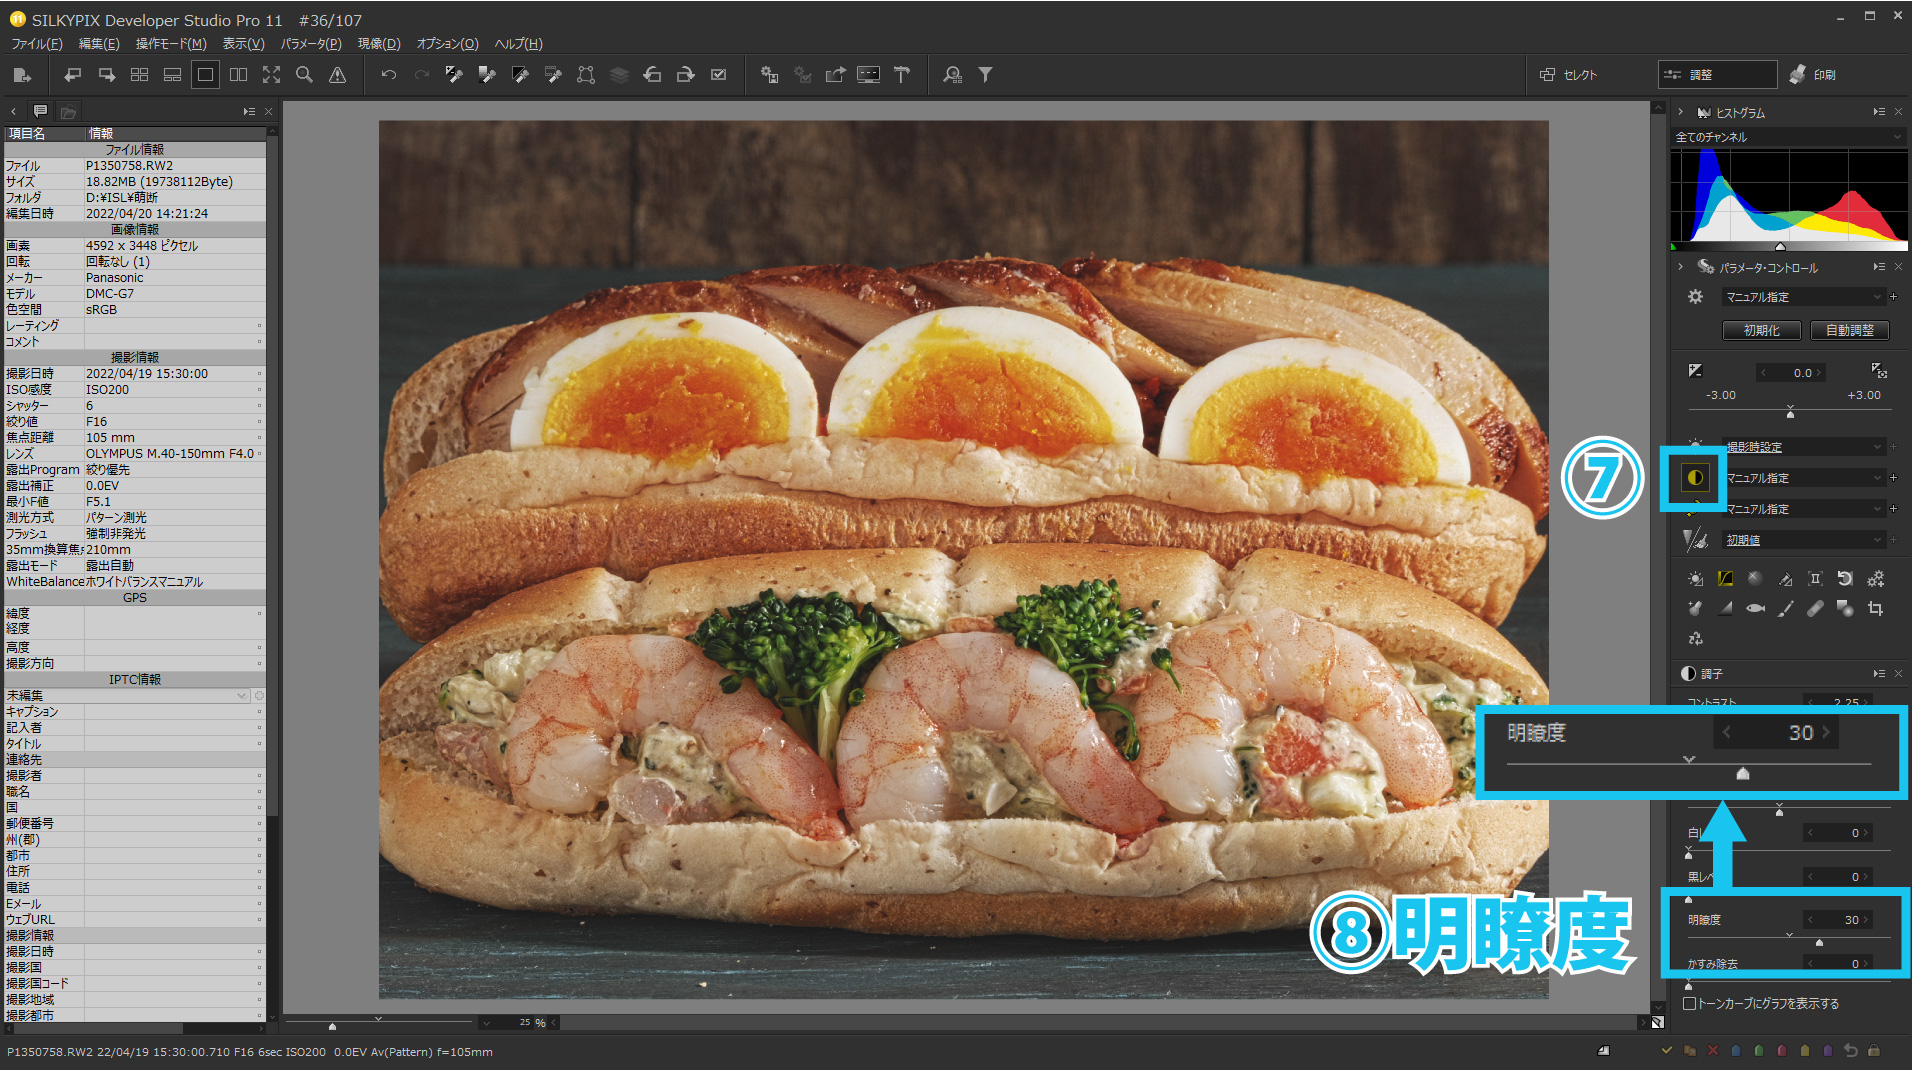Click the hammer tool settings icon
Image resolution: width=1912 pixels, height=1070 pixels.
(902, 75)
